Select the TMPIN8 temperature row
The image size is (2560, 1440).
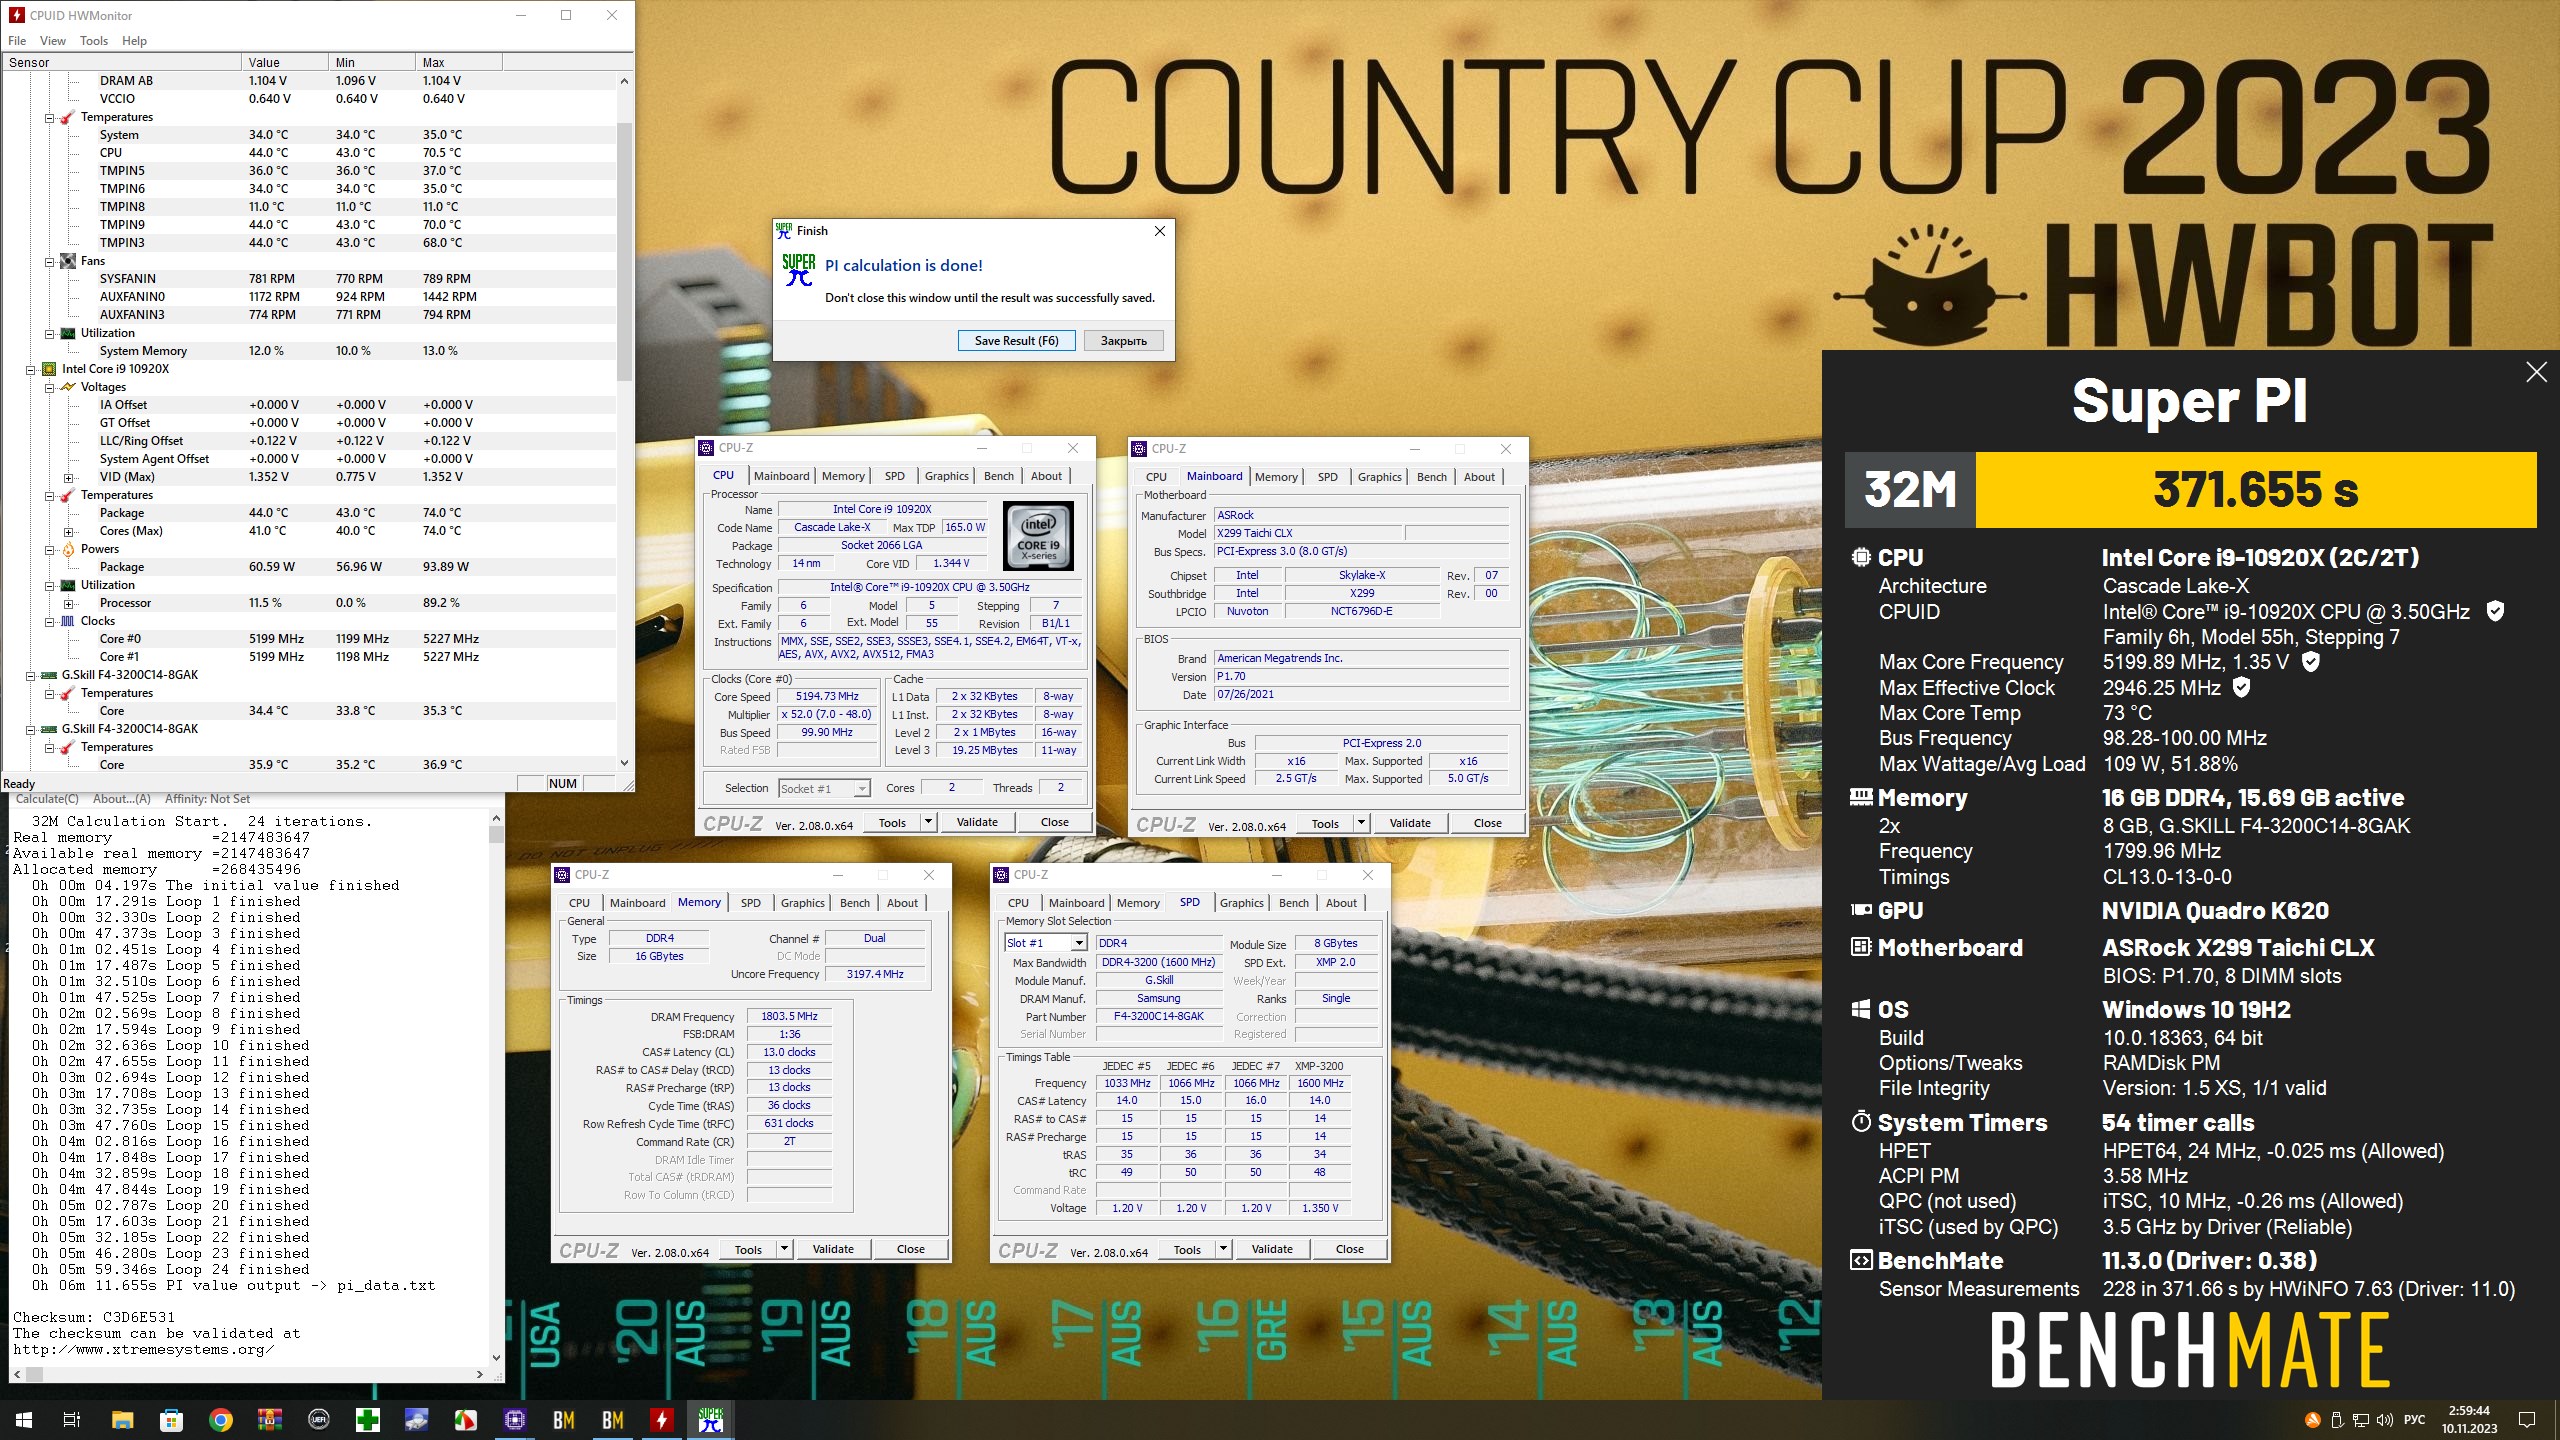point(310,207)
